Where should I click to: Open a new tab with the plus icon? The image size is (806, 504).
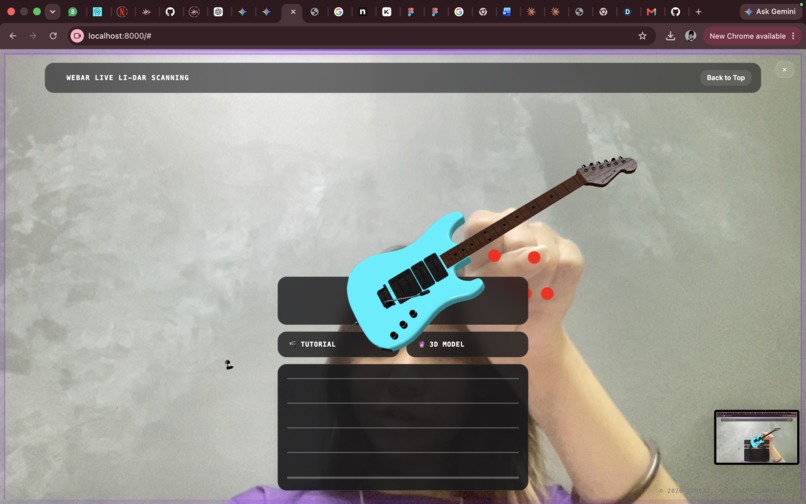tap(698, 12)
